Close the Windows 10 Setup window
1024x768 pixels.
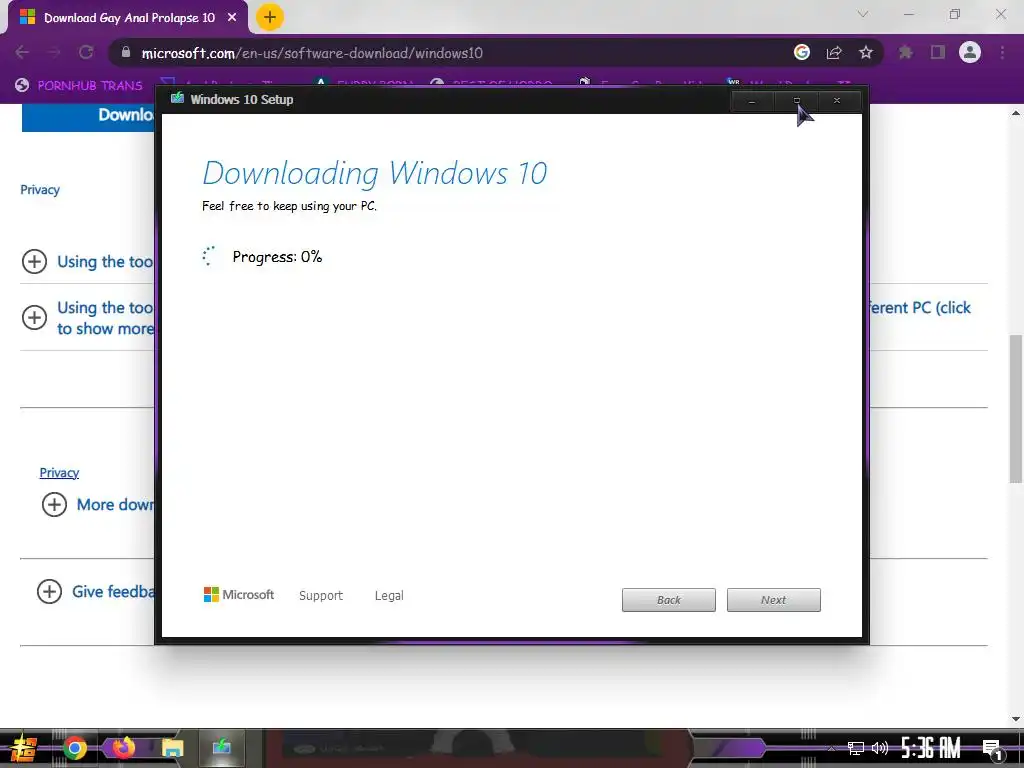tap(837, 101)
